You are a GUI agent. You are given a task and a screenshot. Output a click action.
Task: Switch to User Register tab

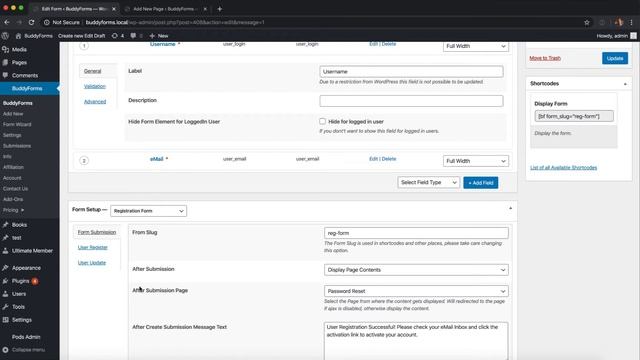[x=93, y=247]
